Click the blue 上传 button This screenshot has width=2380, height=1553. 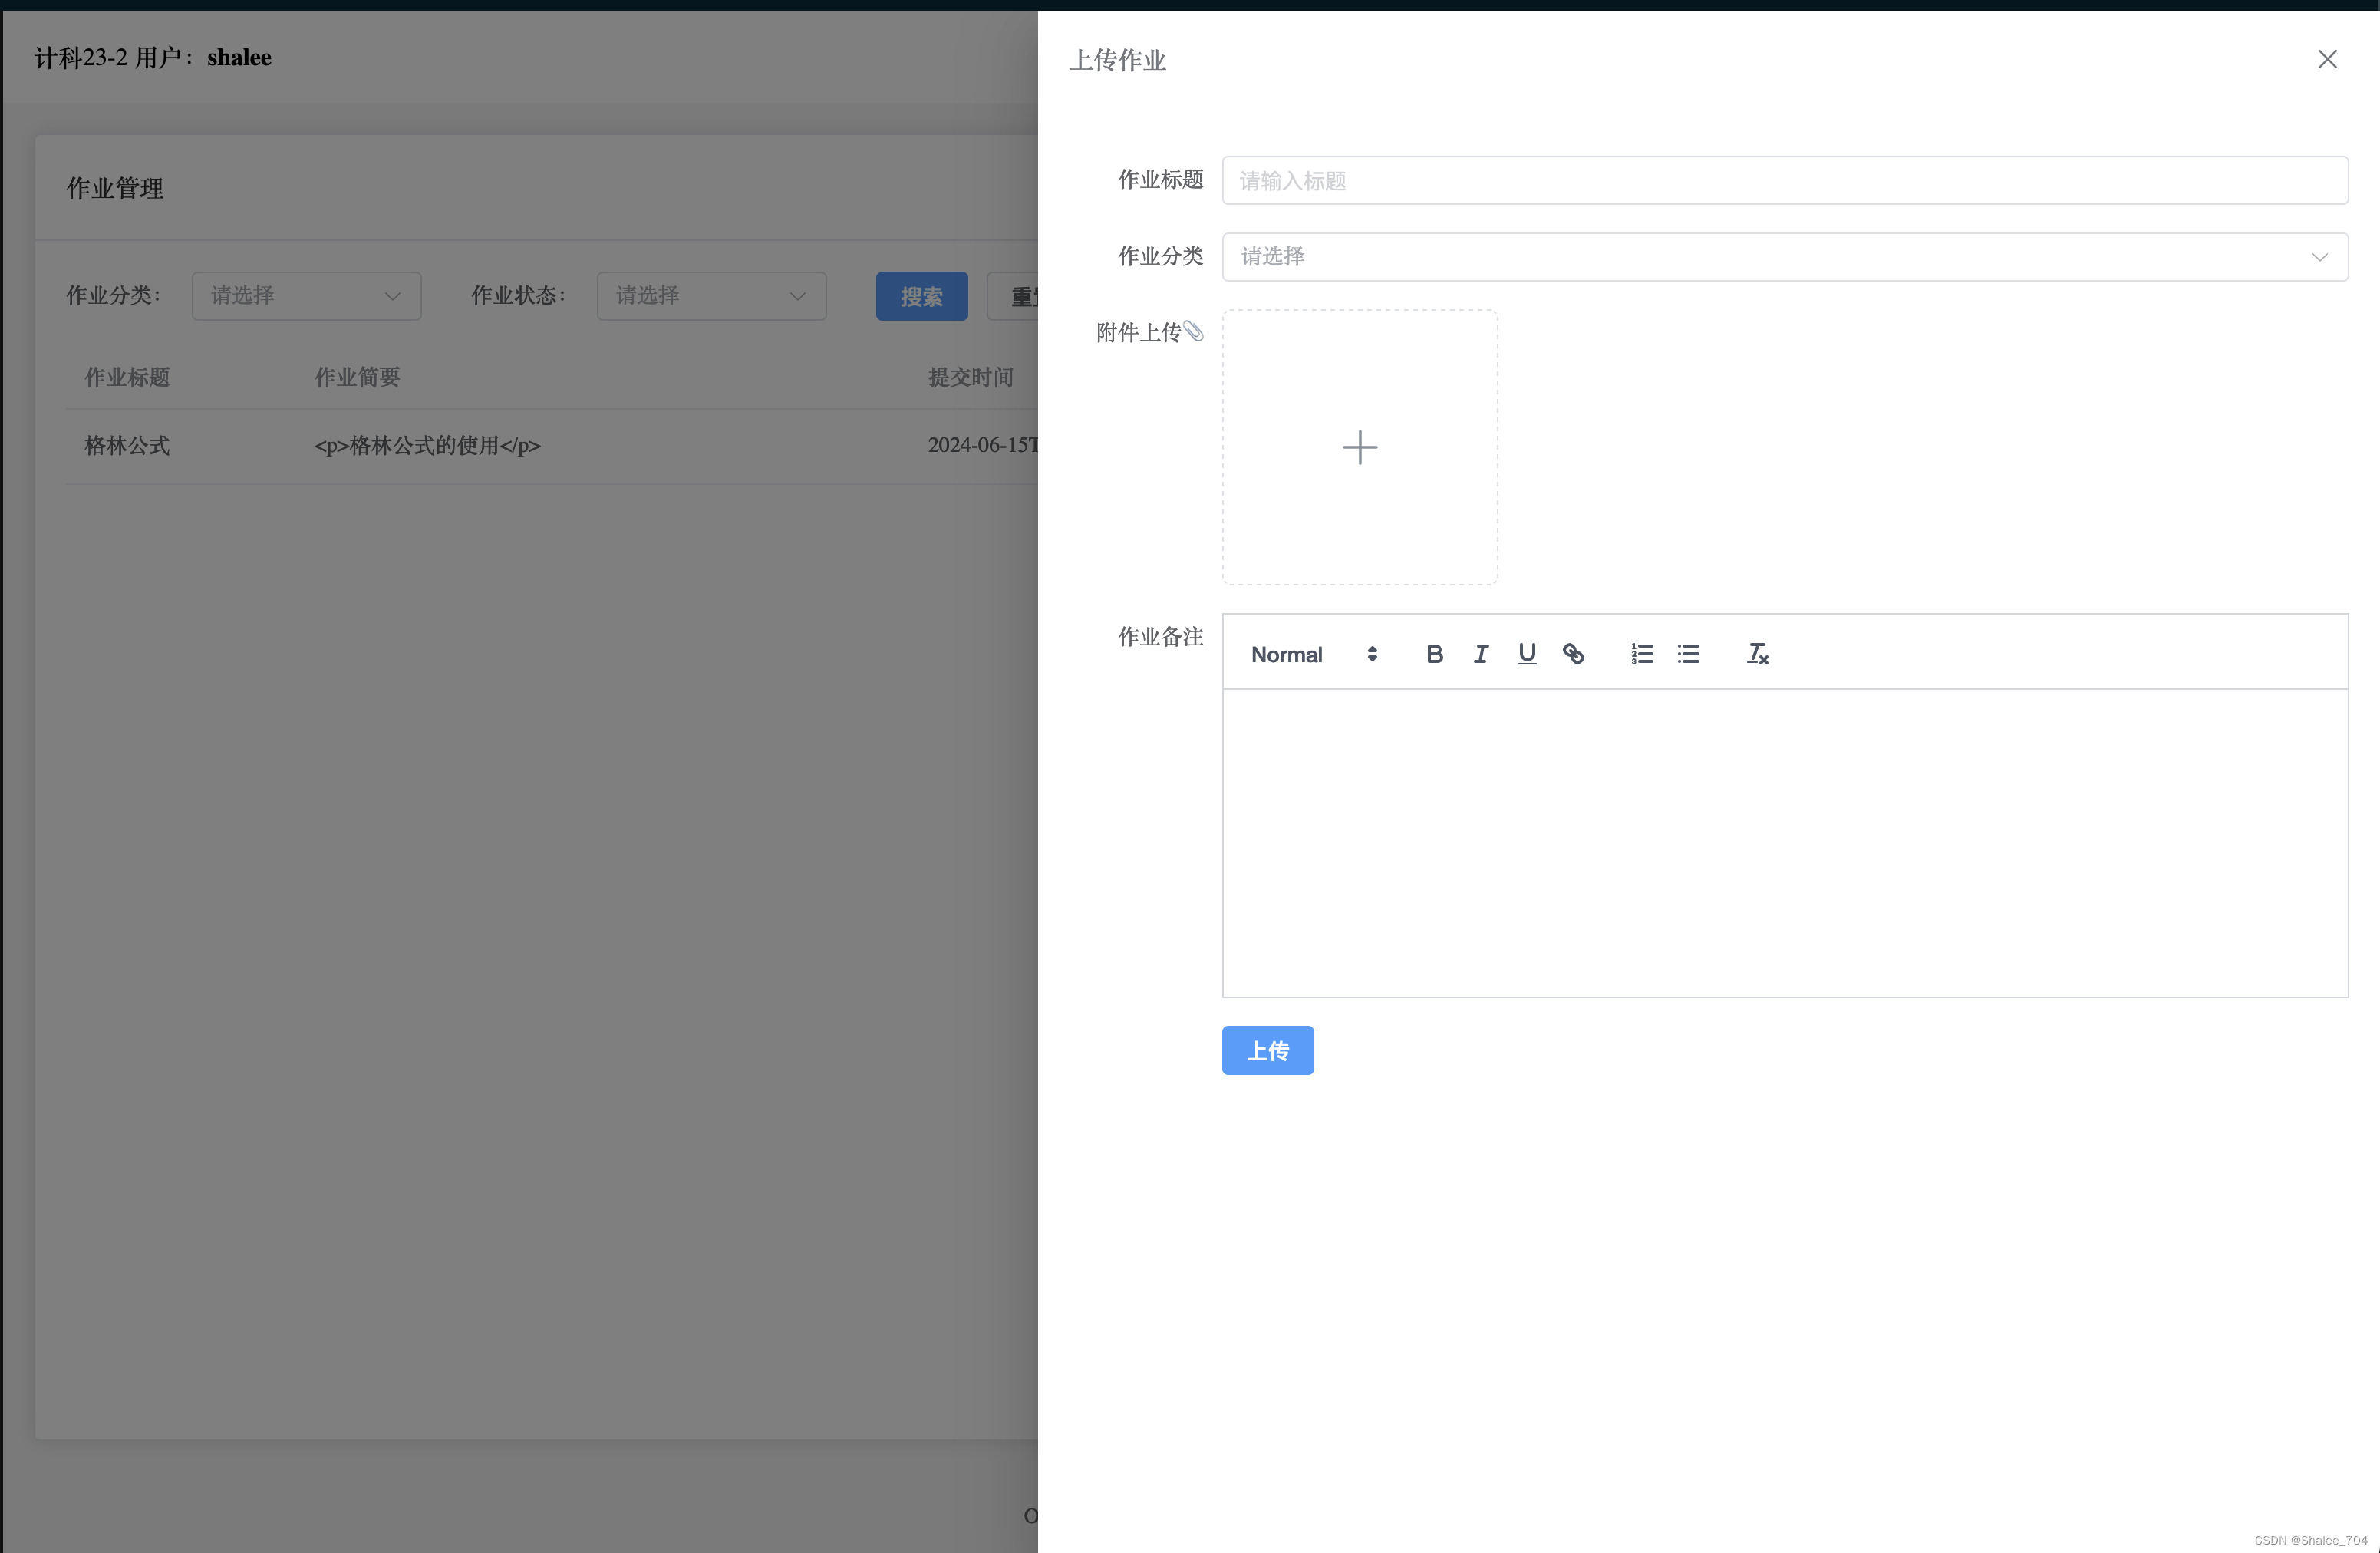(1267, 1050)
